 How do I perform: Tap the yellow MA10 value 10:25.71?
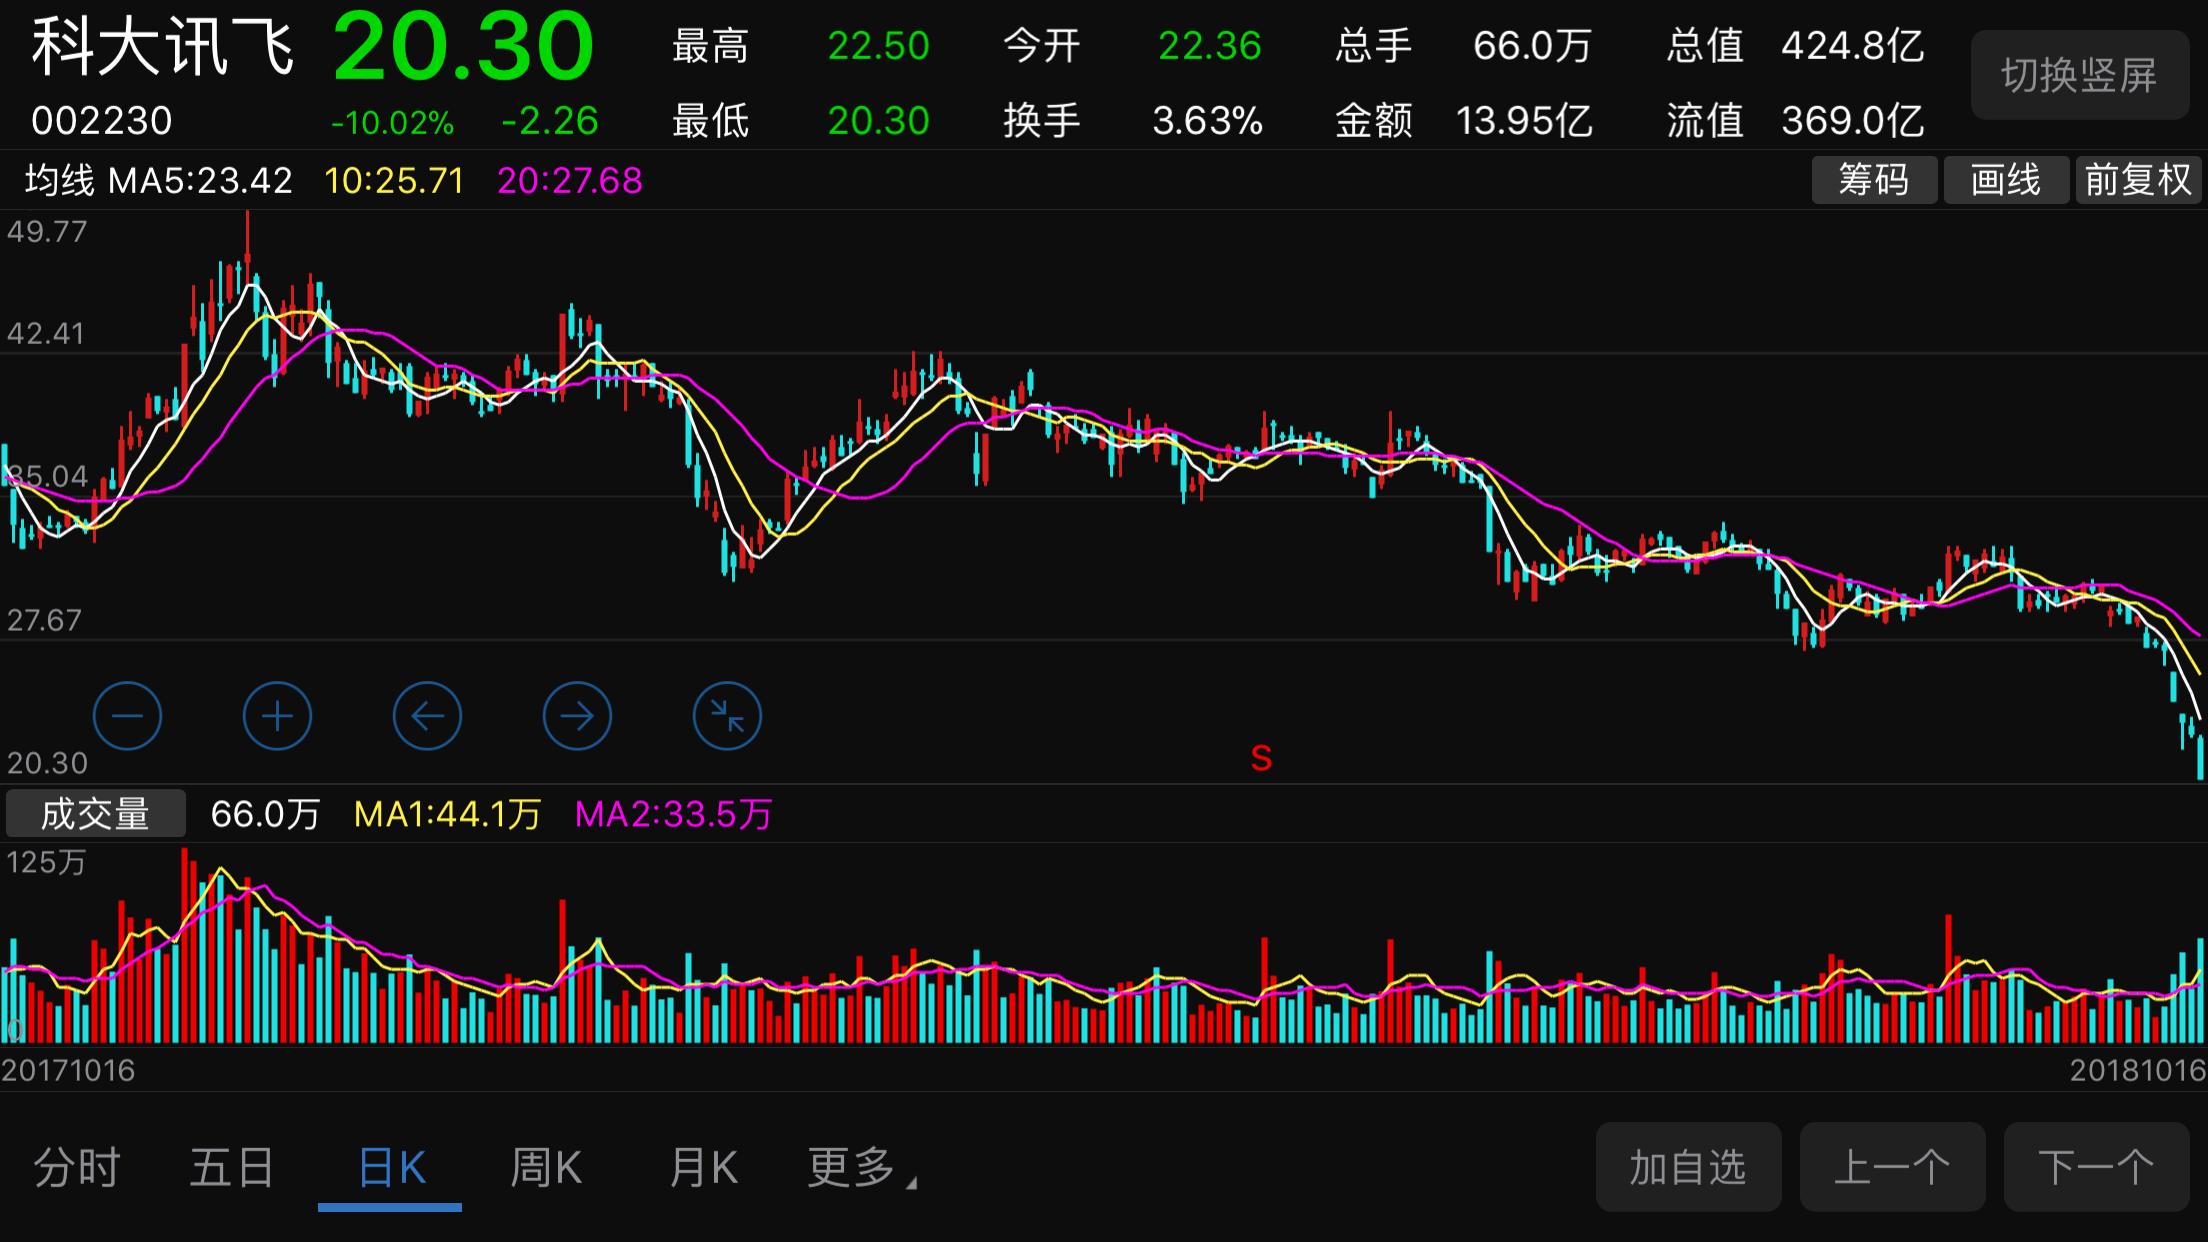(x=395, y=181)
